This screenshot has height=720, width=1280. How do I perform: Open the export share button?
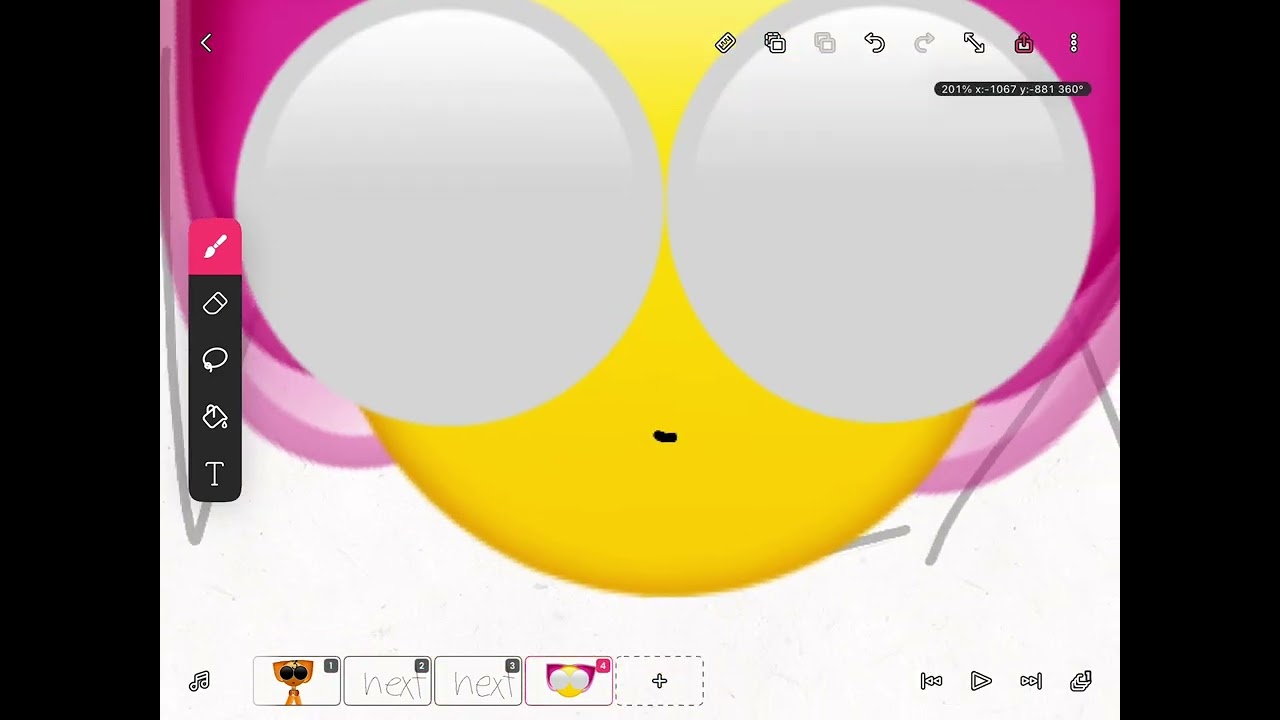[x=1024, y=43]
